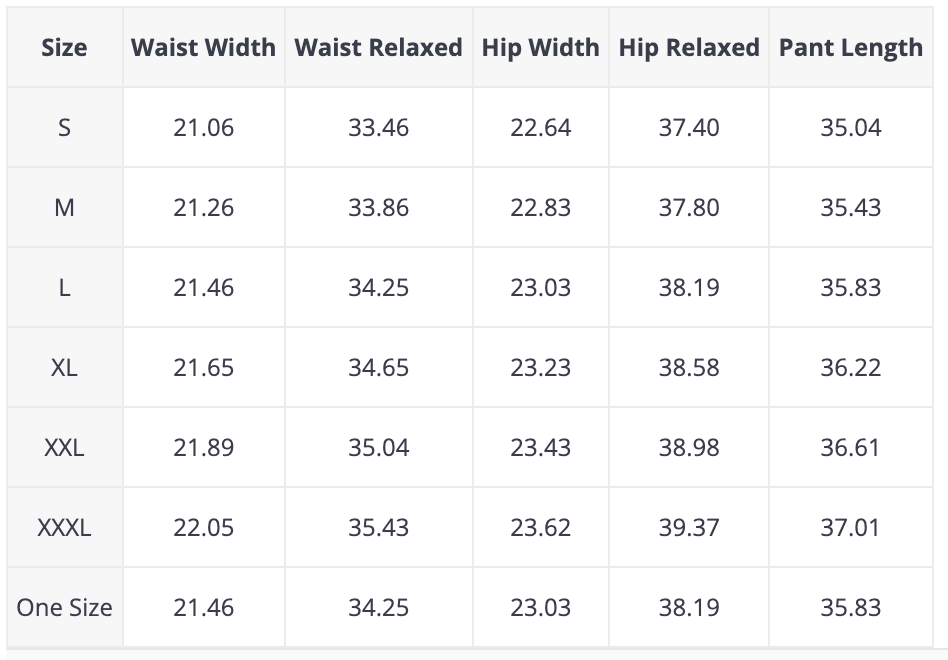Click the Hip Relaxed header cell

(689, 47)
